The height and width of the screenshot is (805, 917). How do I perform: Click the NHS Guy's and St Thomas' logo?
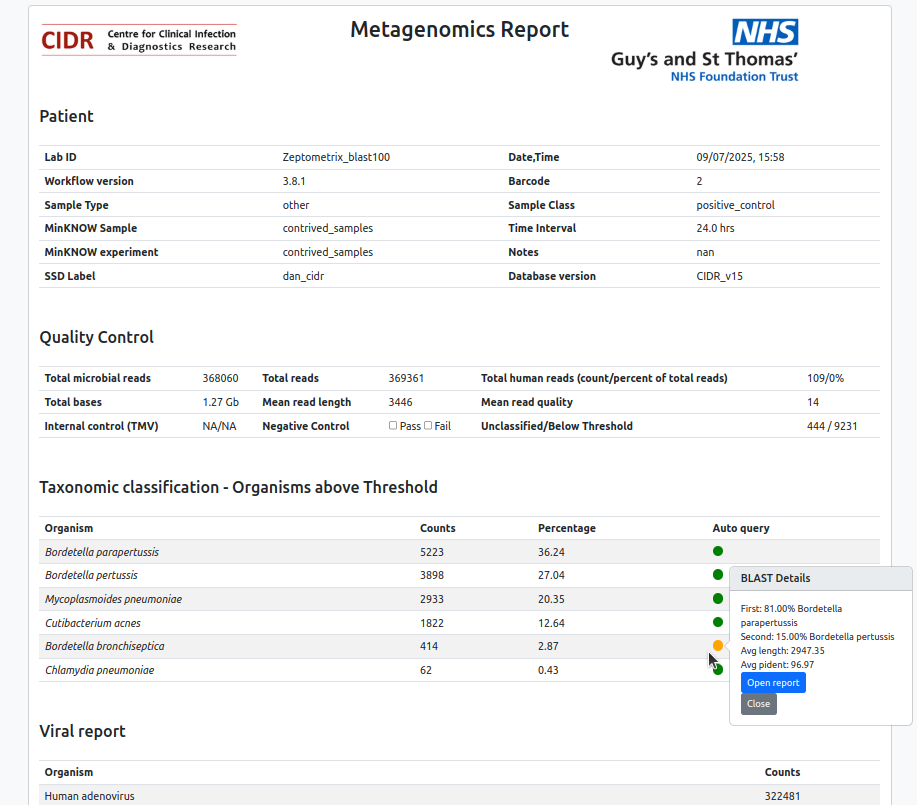click(705, 50)
